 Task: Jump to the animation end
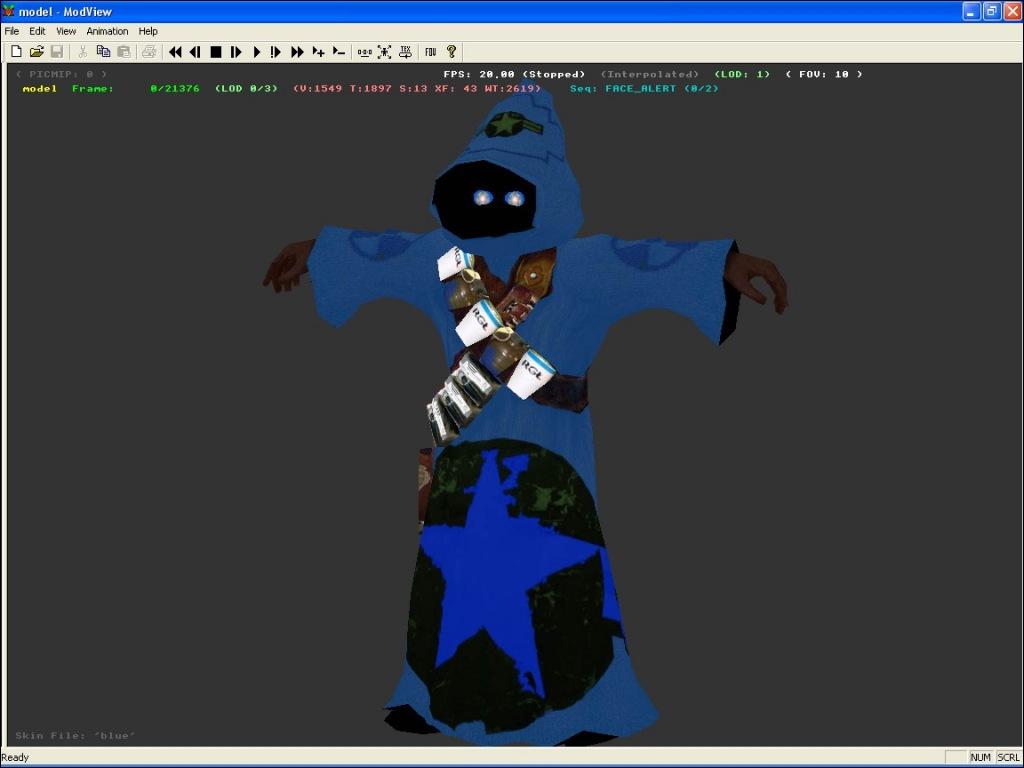[297, 52]
